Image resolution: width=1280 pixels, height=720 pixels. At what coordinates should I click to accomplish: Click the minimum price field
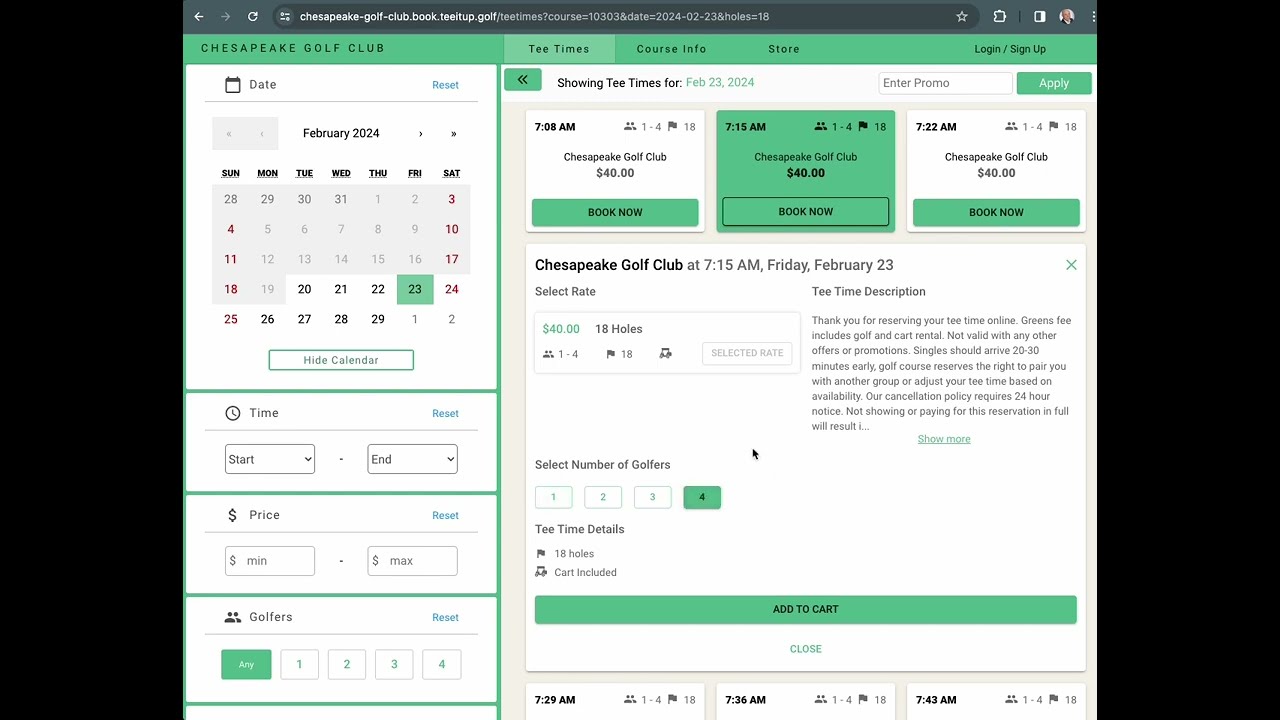(270, 561)
